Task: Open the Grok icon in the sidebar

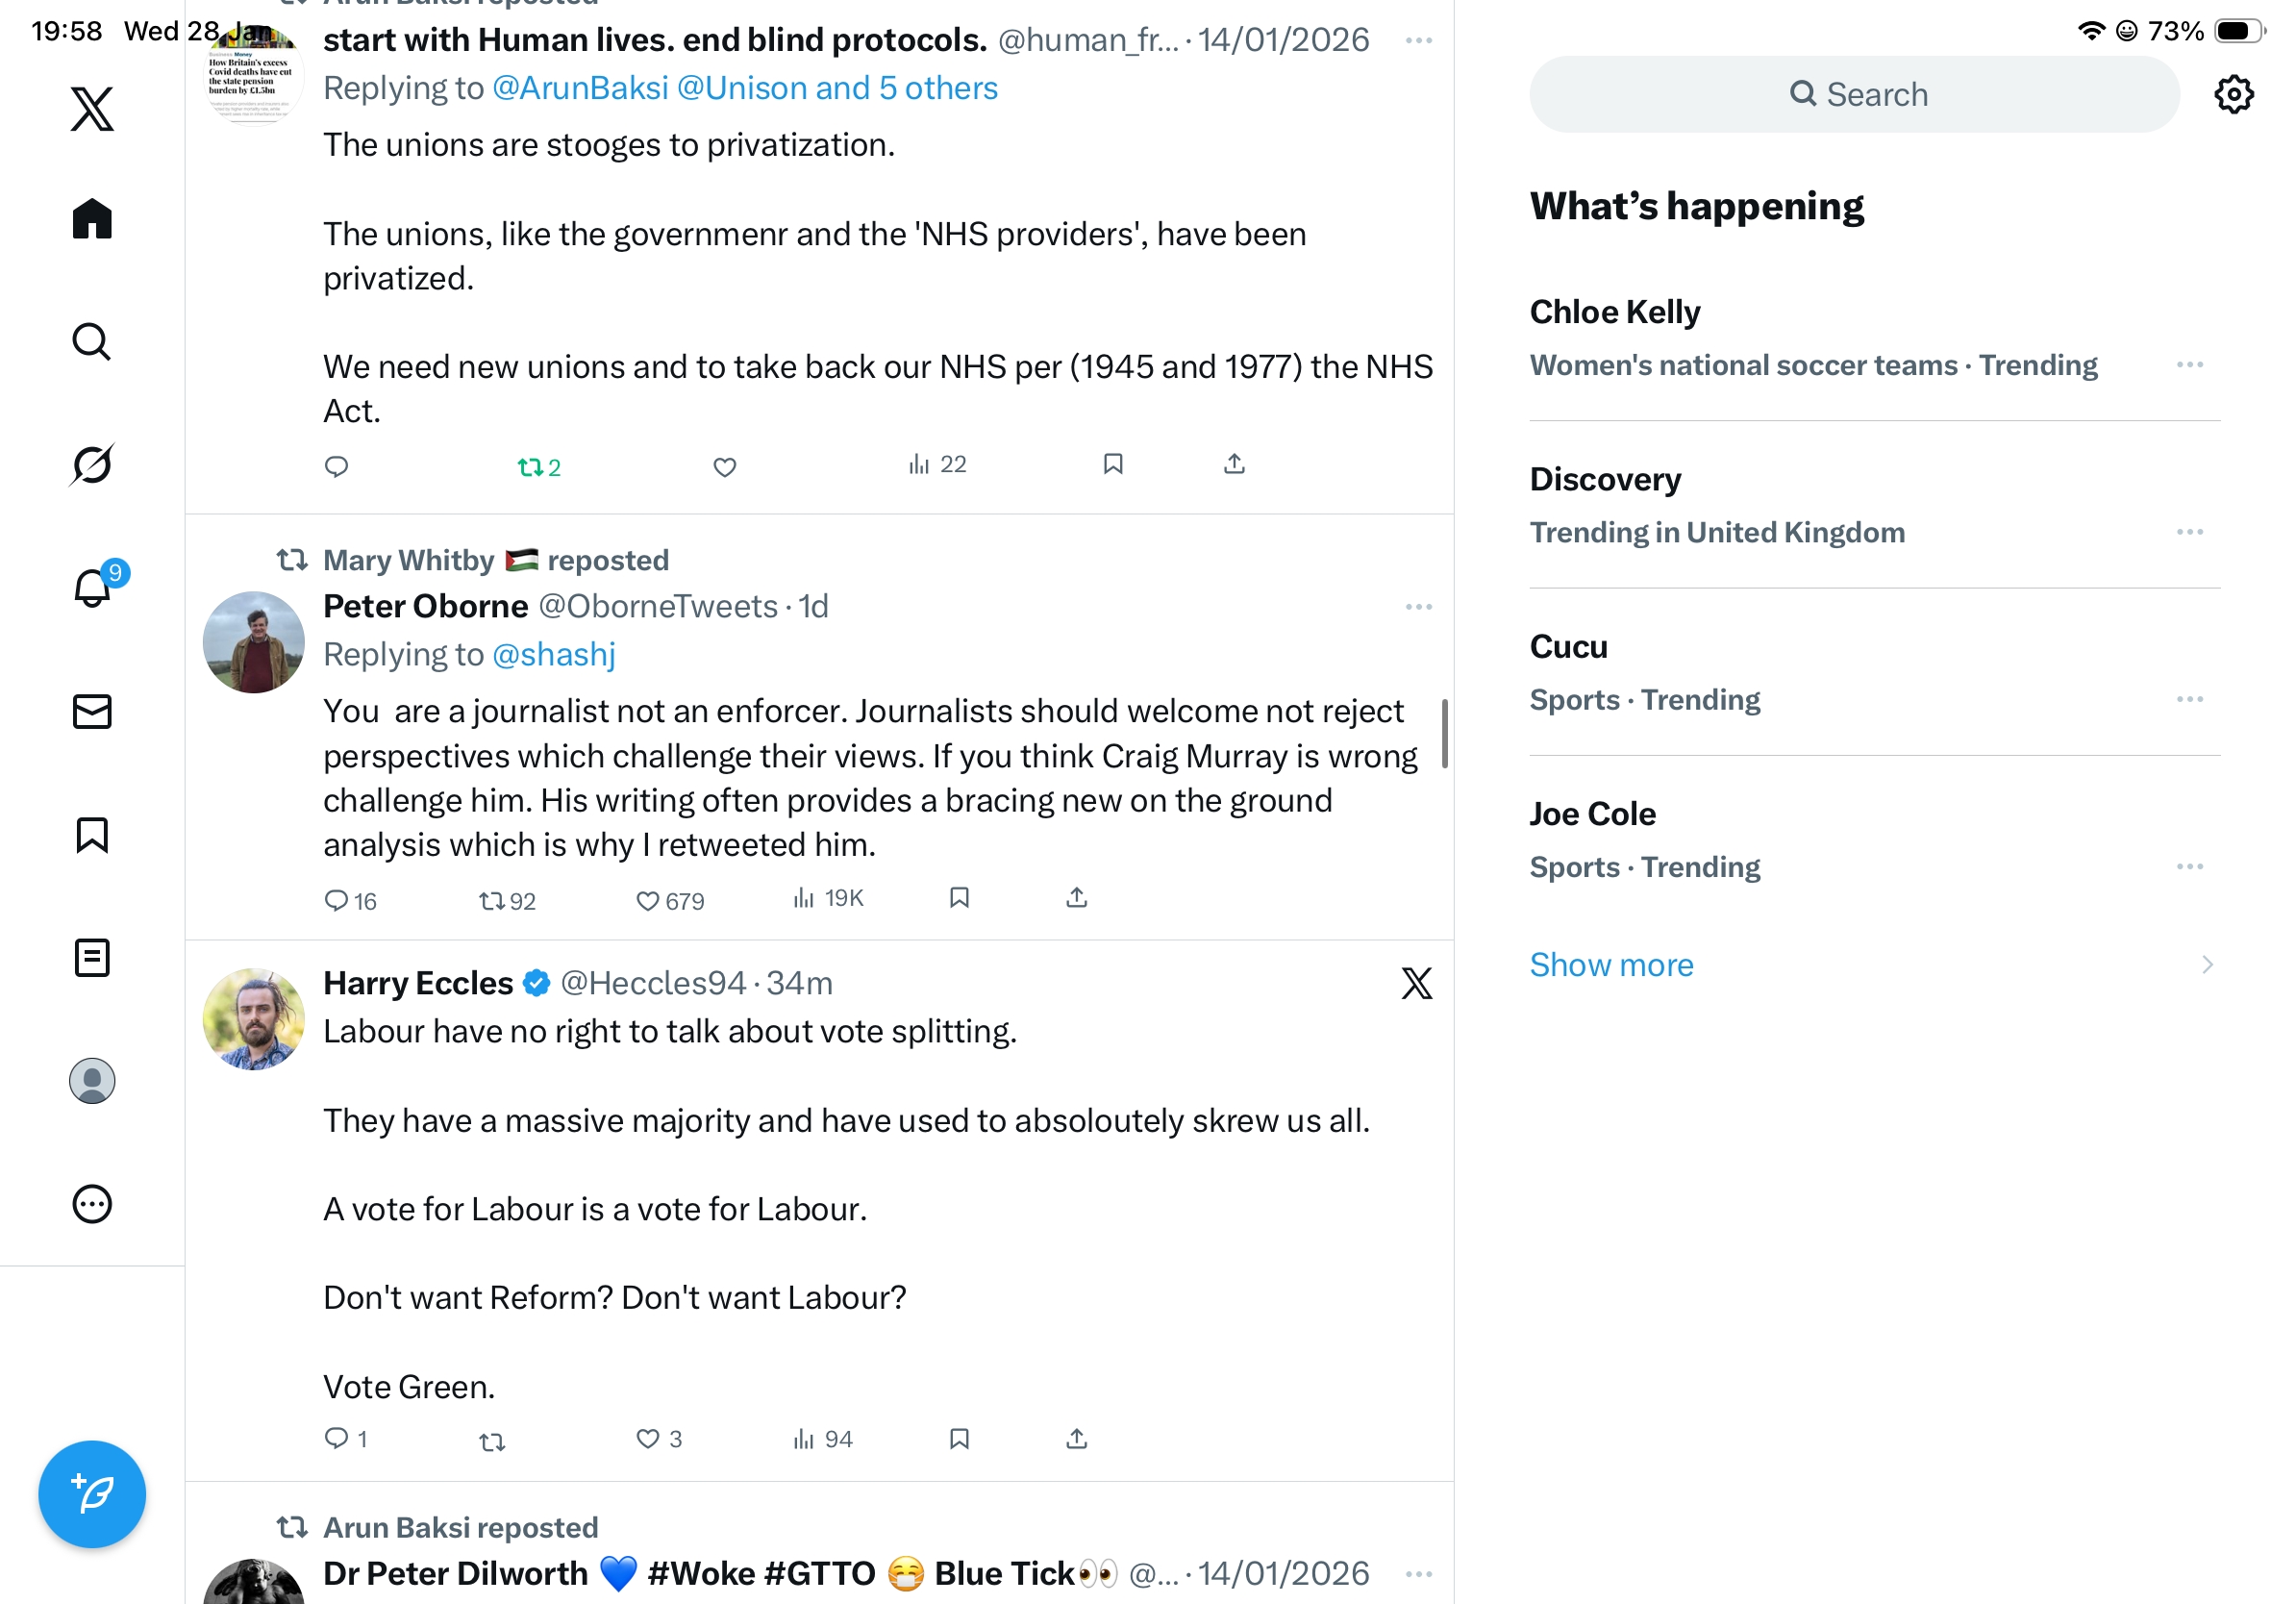Action: [92, 464]
